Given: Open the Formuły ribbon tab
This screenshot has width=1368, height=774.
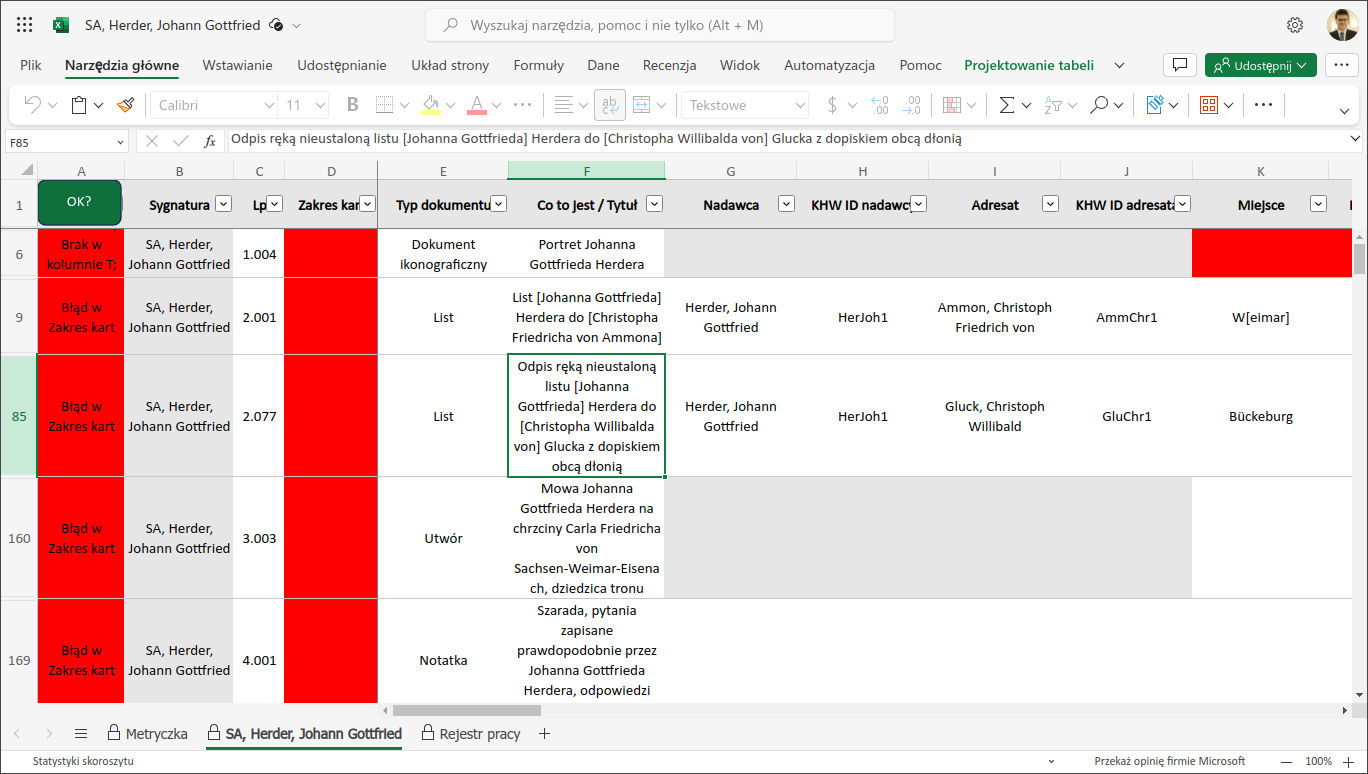Looking at the screenshot, I should pos(538,65).
